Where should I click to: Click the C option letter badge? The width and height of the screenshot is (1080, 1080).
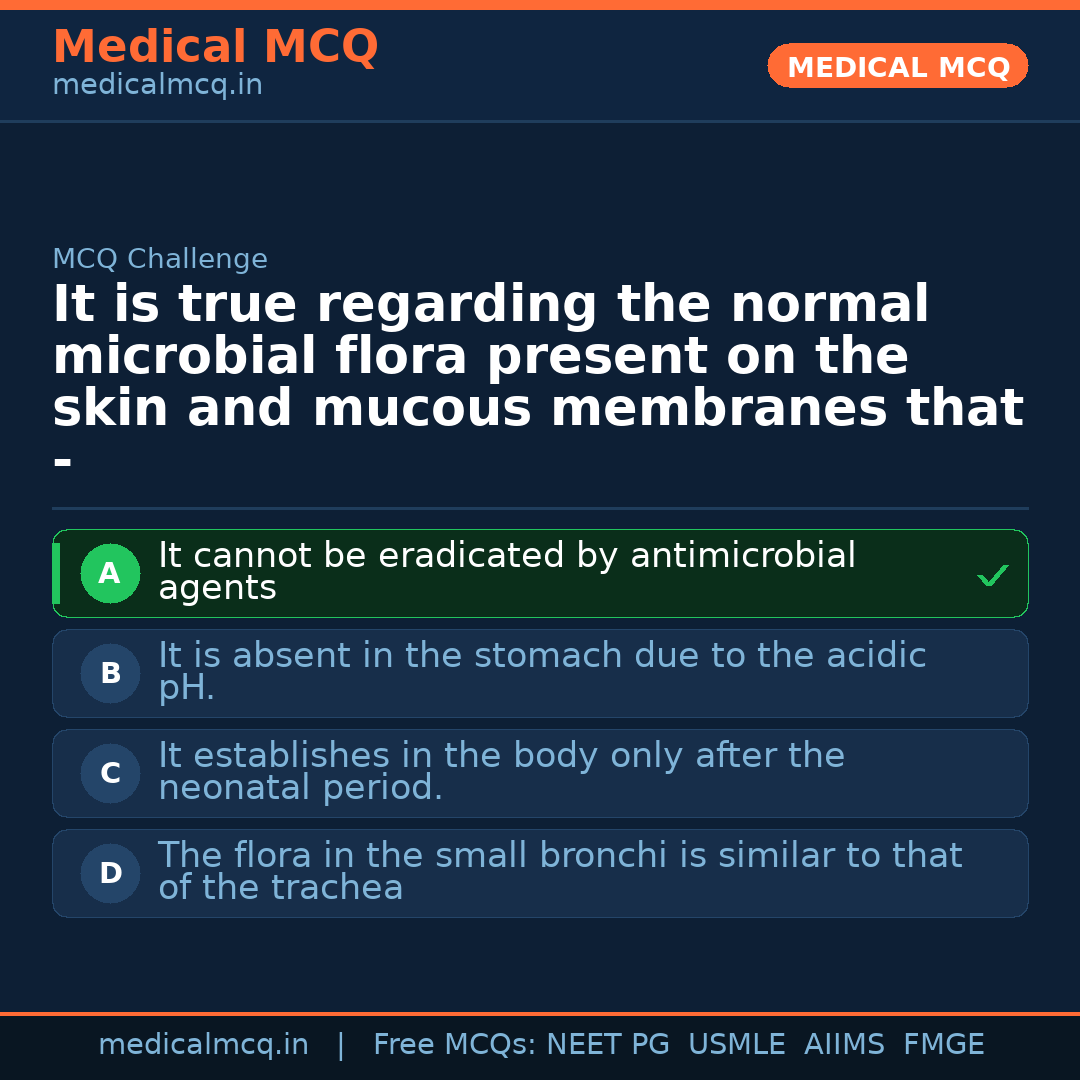click(110, 774)
